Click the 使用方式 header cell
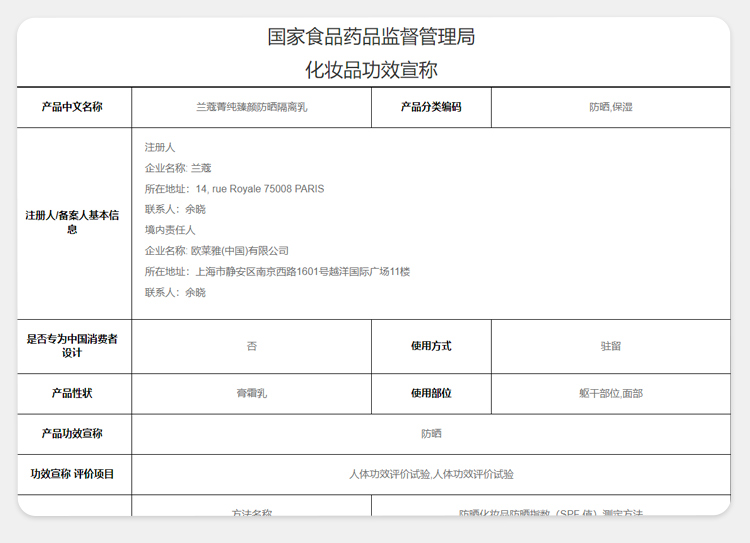Viewport: 750px width, 543px height. pos(431,346)
